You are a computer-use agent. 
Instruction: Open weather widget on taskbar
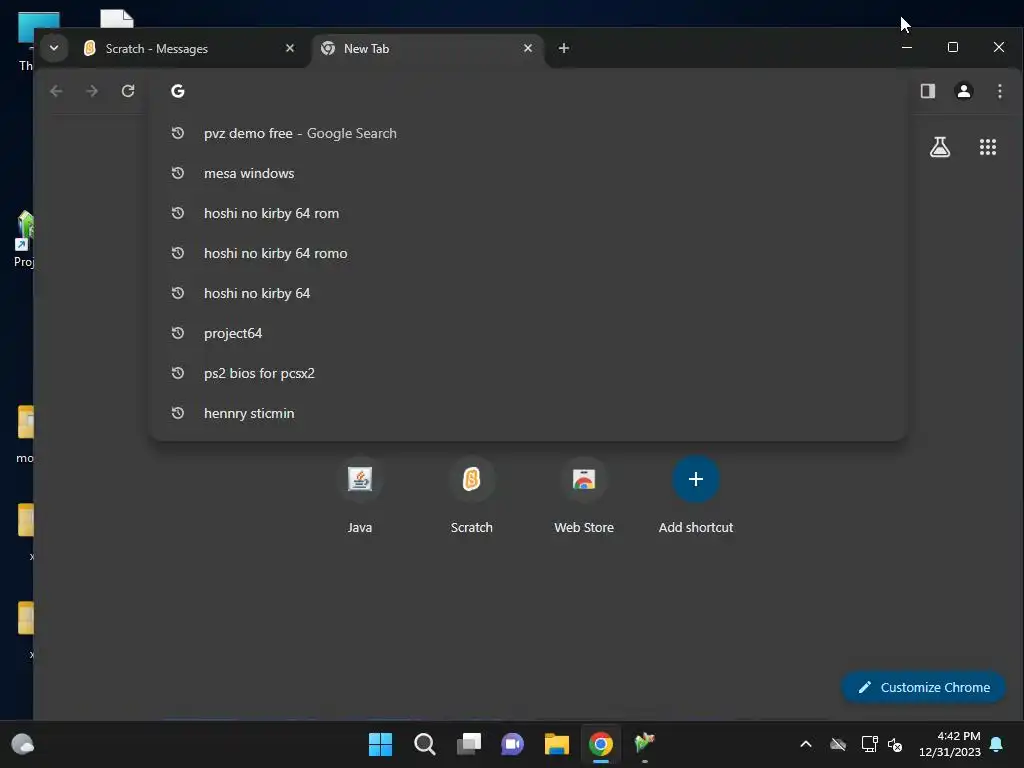point(23,744)
